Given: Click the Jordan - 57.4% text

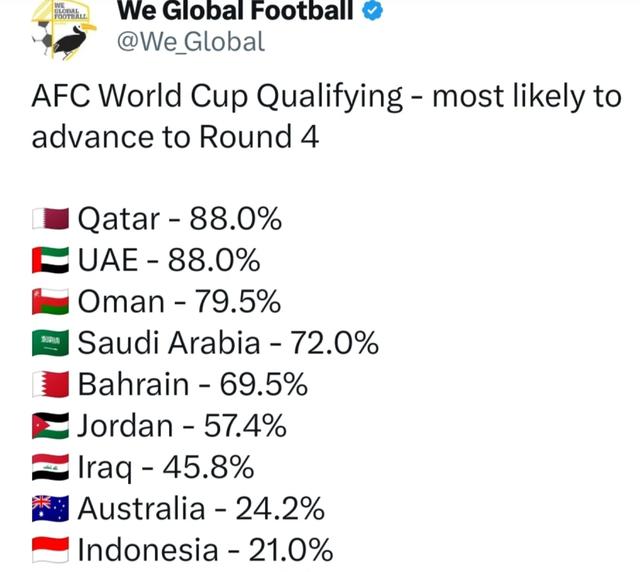Looking at the screenshot, I should [x=182, y=426].
